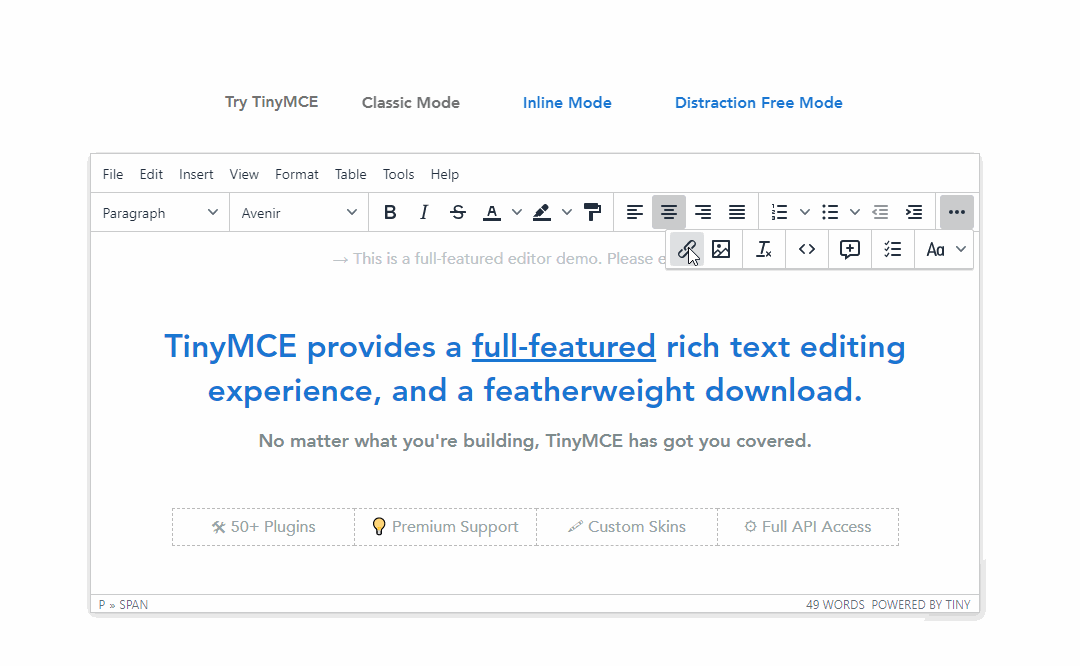The height and width of the screenshot is (666, 1080).
Task: Switch to Inline Mode
Action: coord(567,103)
